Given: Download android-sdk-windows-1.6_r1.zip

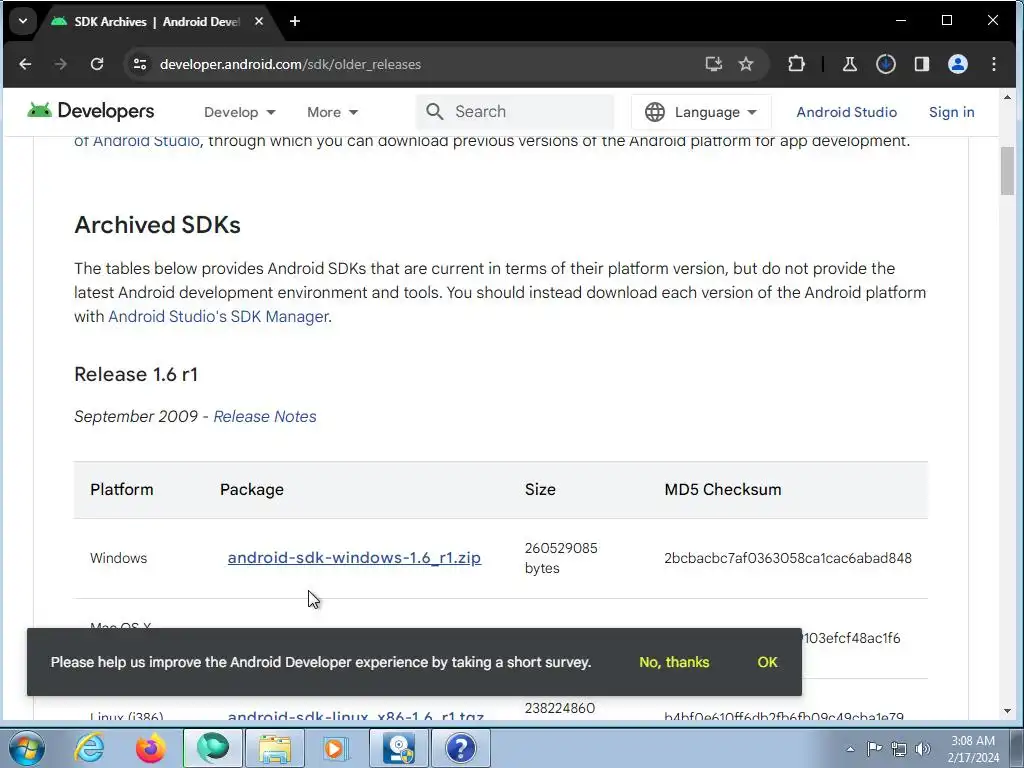Looking at the screenshot, I should [354, 558].
